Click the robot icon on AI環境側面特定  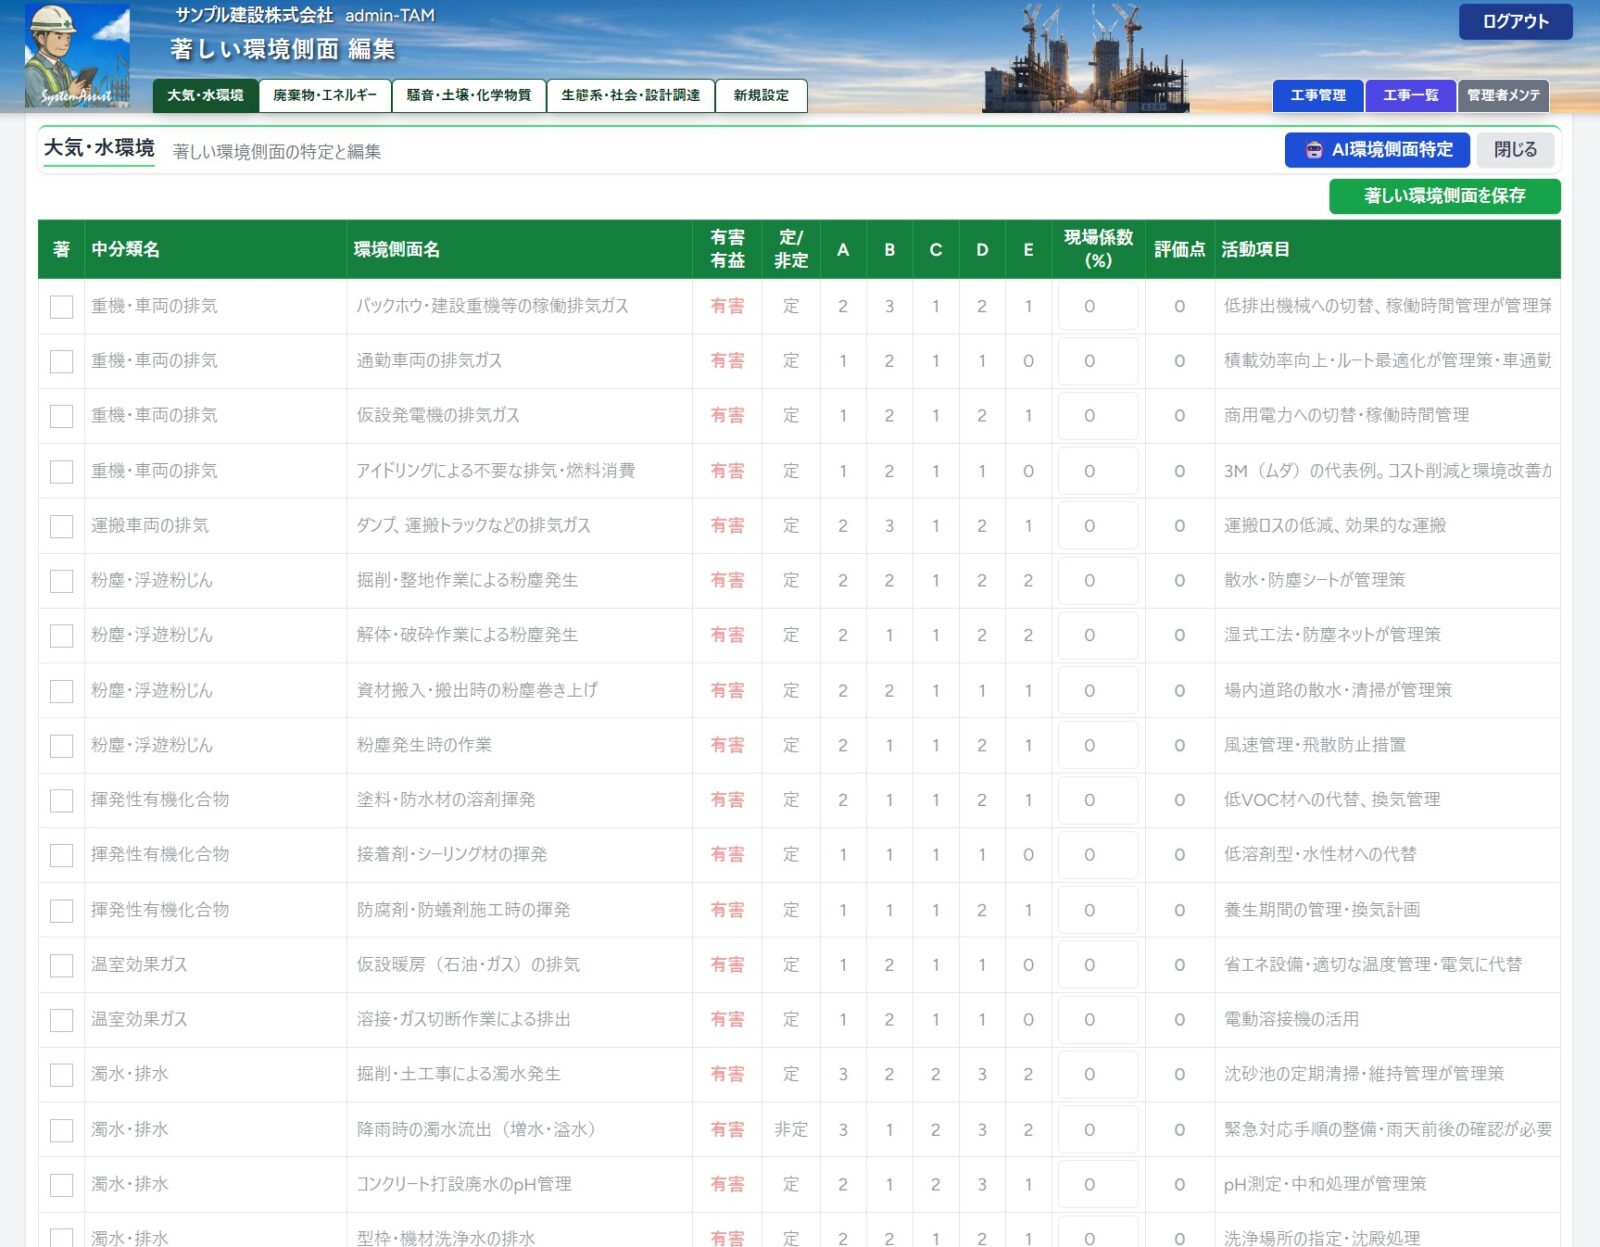[1314, 150]
